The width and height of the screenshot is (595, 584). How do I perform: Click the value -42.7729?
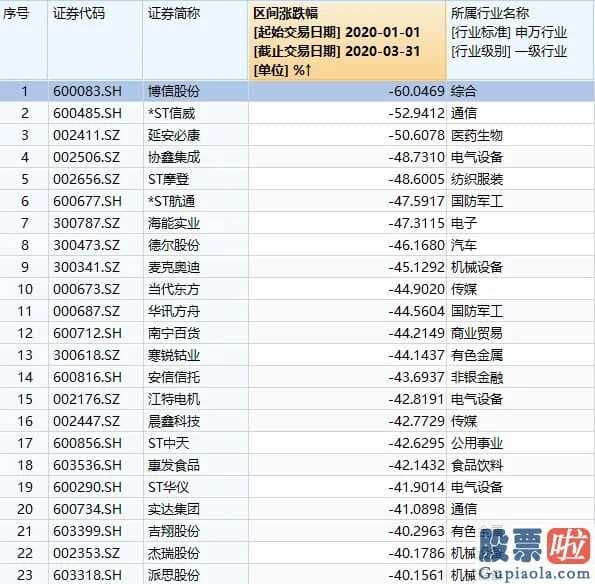click(x=416, y=422)
